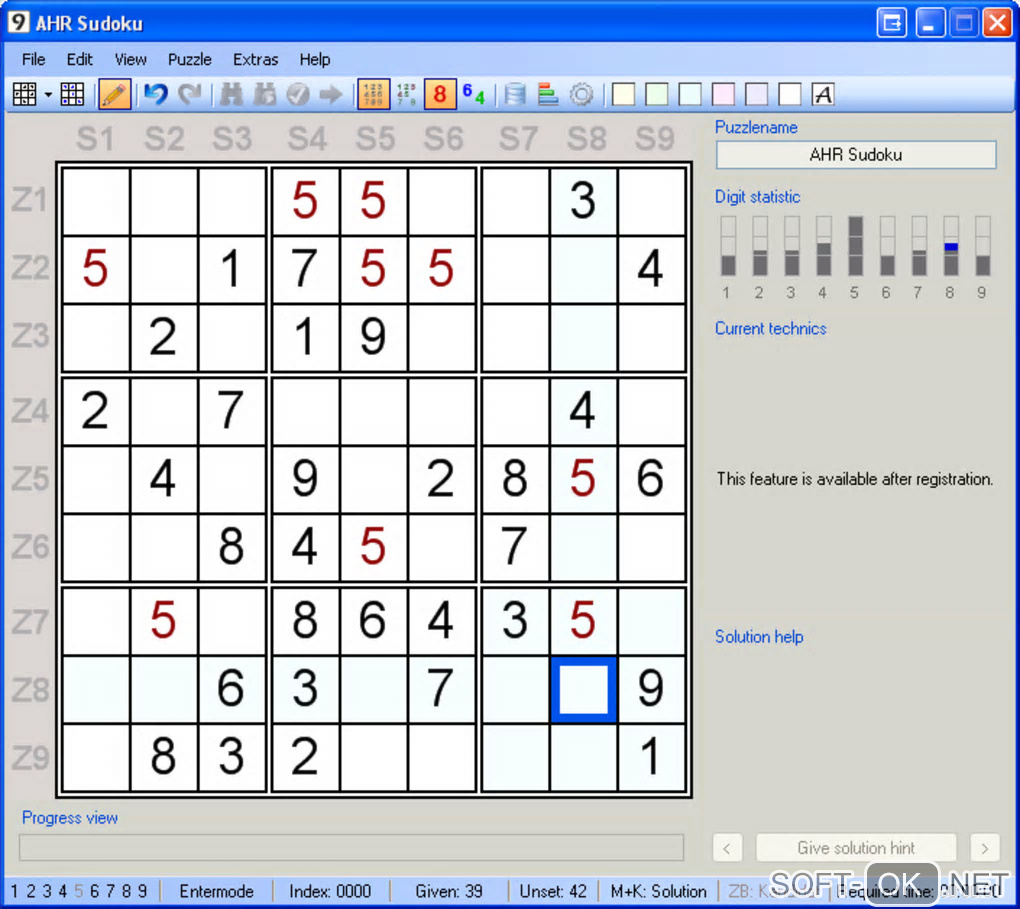The width and height of the screenshot is (1020, 909).
Task: Click the second binoculars icon
Action: point(265,94)
